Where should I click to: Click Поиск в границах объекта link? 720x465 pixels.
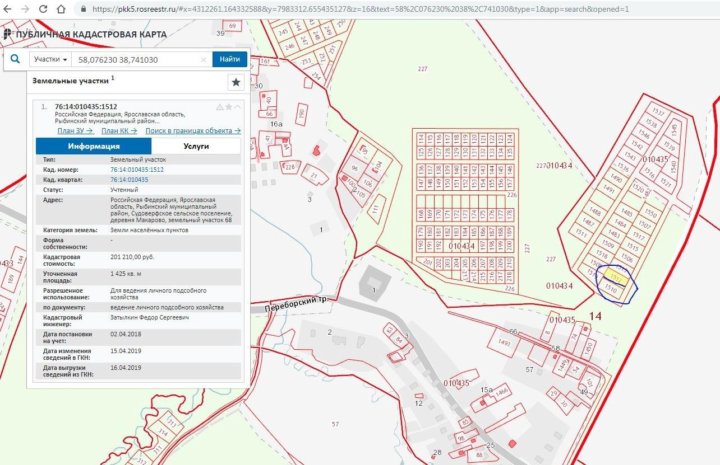pyautogui.click(x=192, y=130)
